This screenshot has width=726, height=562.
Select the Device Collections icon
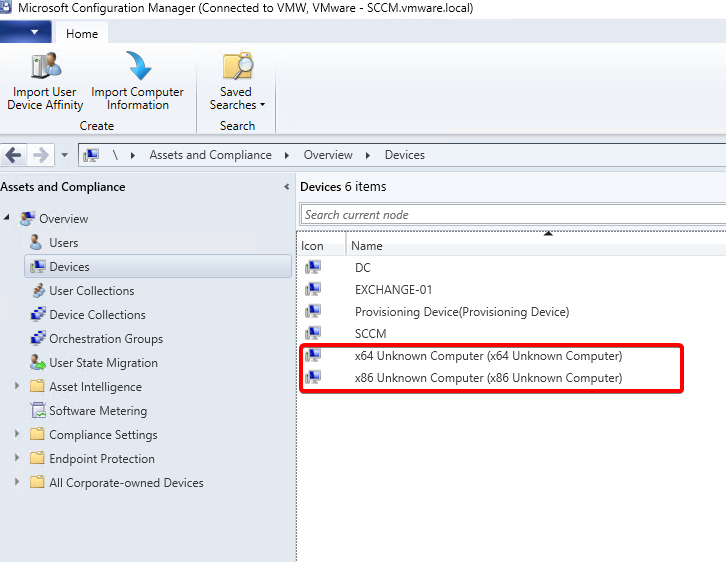coord(38,315)
